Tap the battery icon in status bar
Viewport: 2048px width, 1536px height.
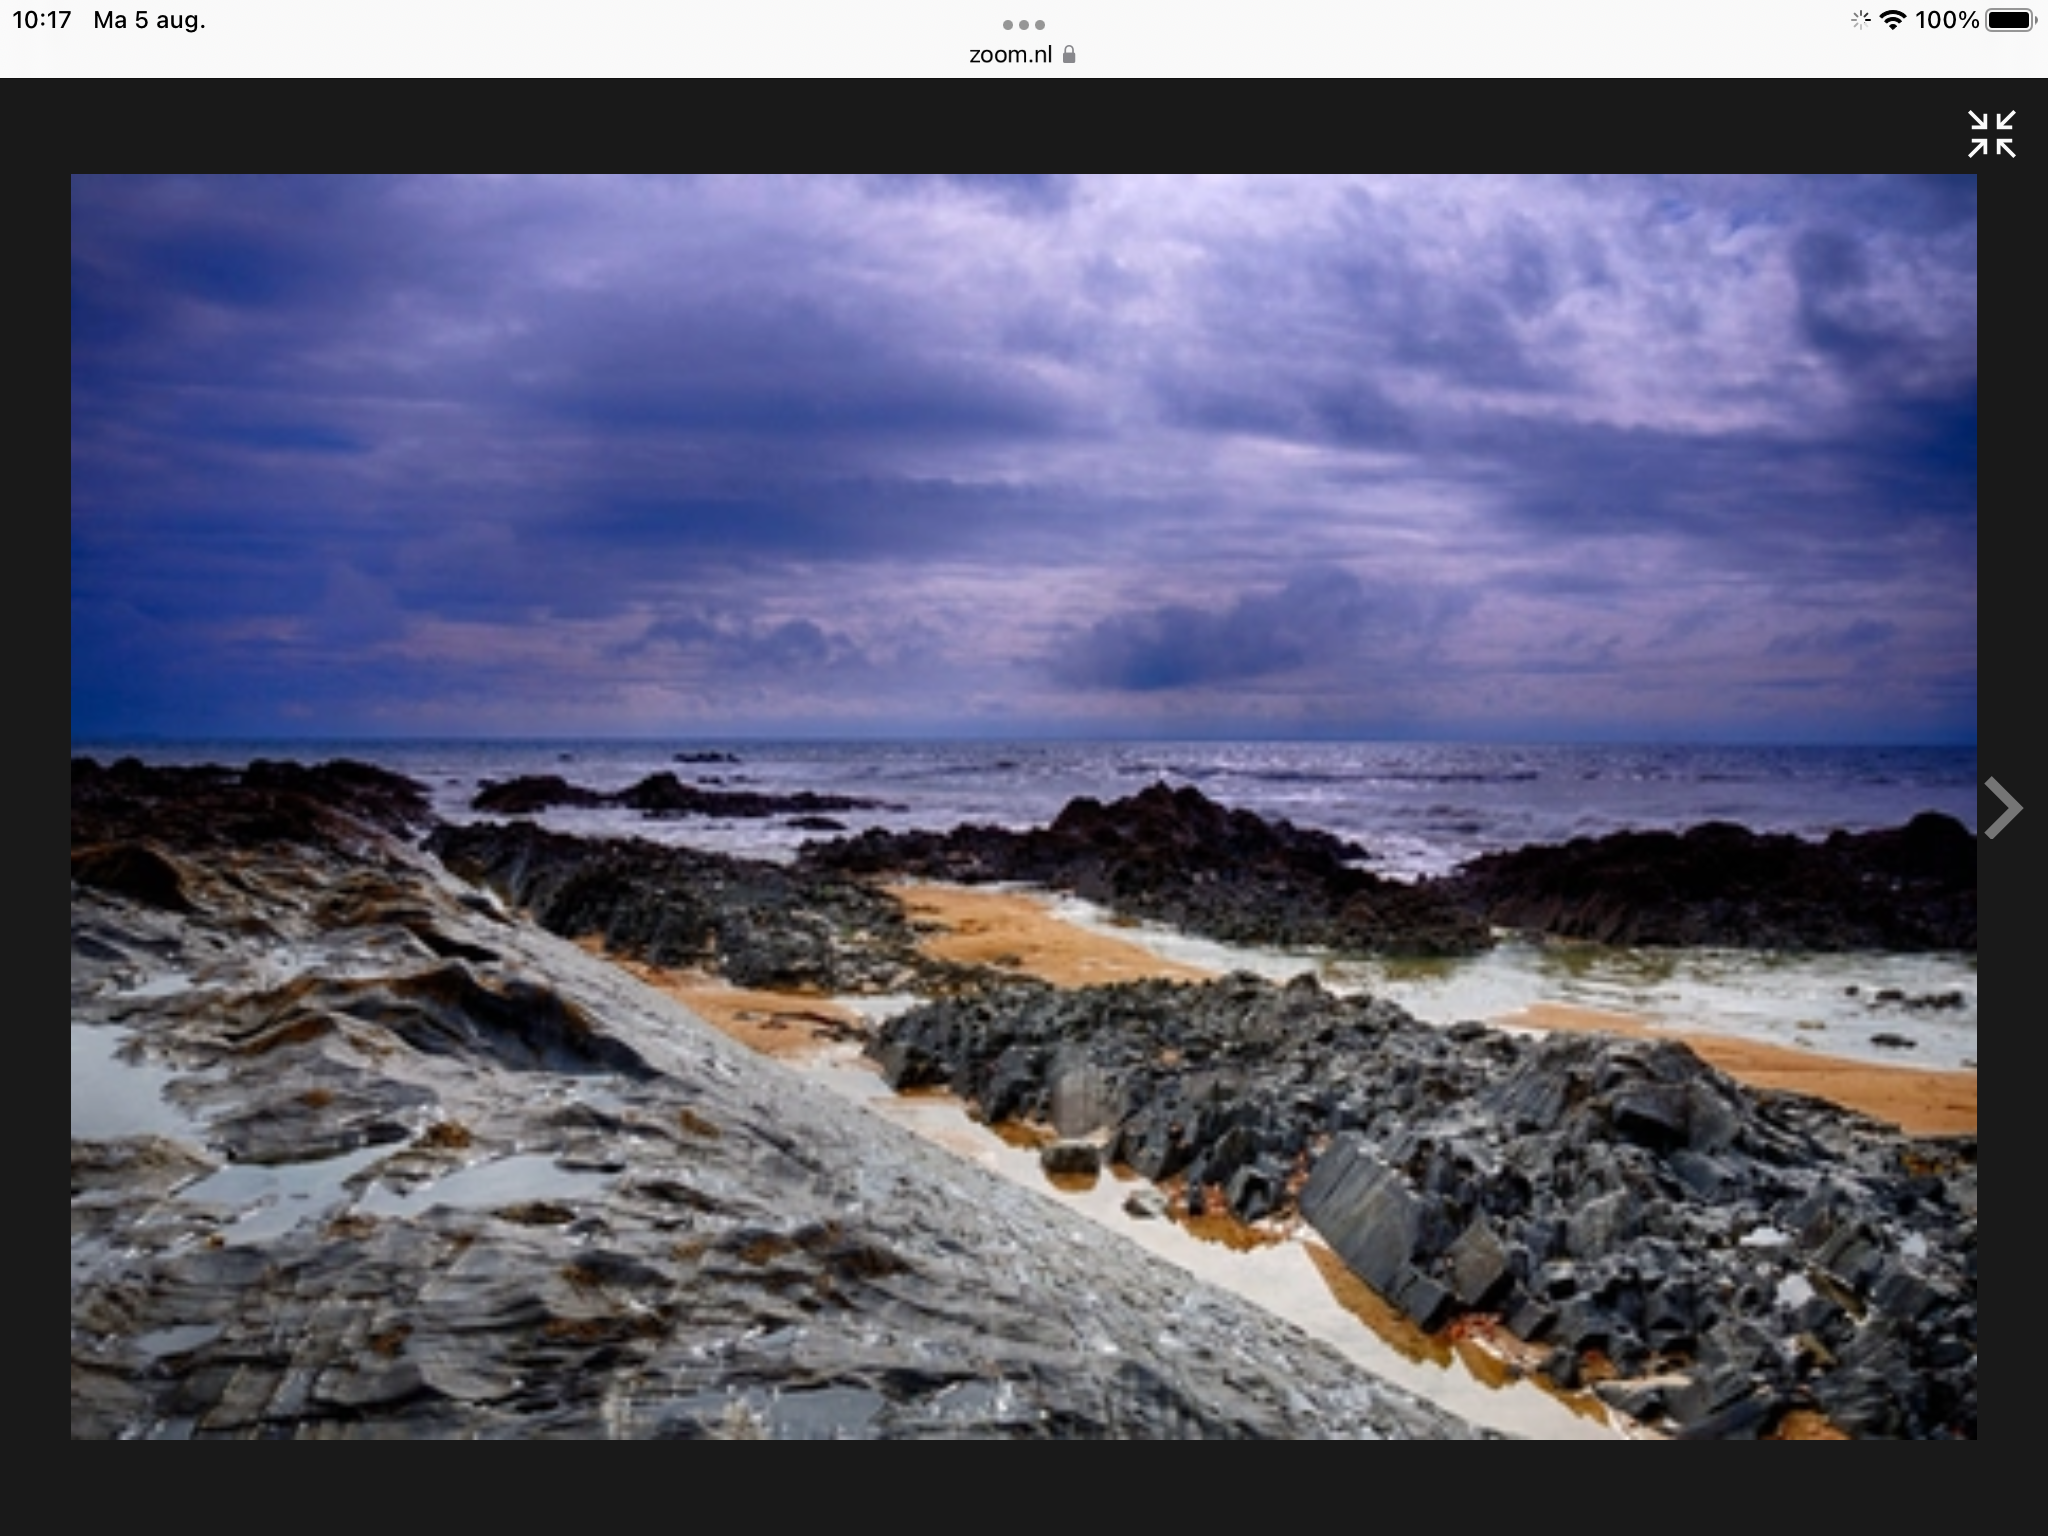(x=2010, y=20)
